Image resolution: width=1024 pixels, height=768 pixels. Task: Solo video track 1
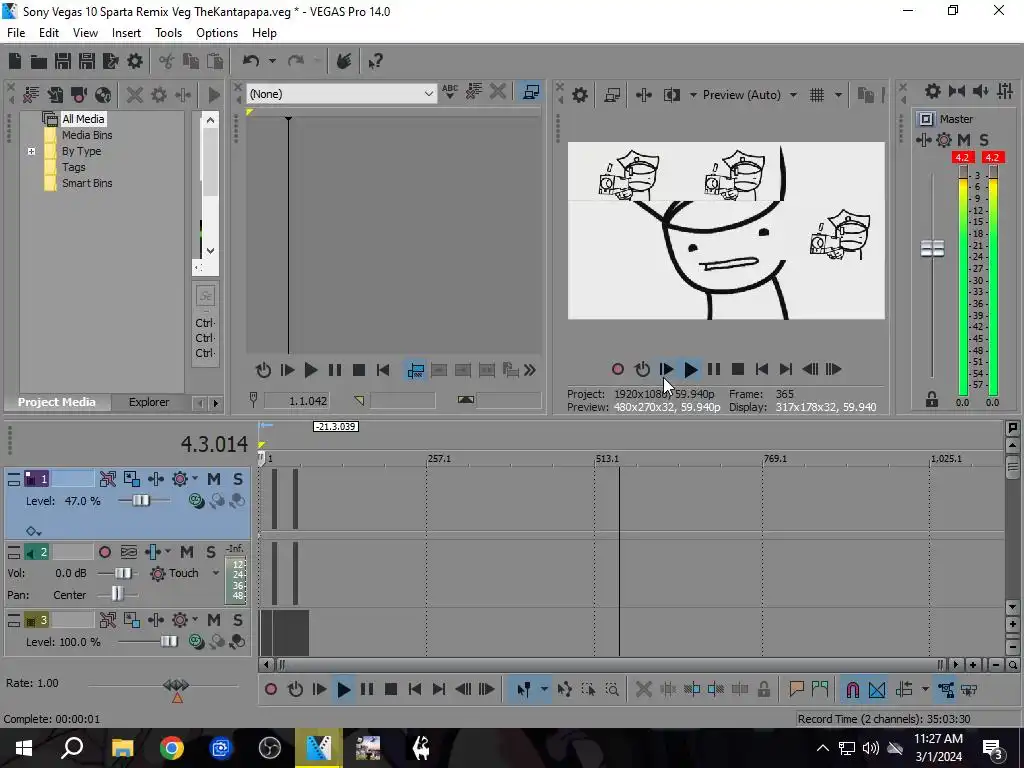[238, 479]
